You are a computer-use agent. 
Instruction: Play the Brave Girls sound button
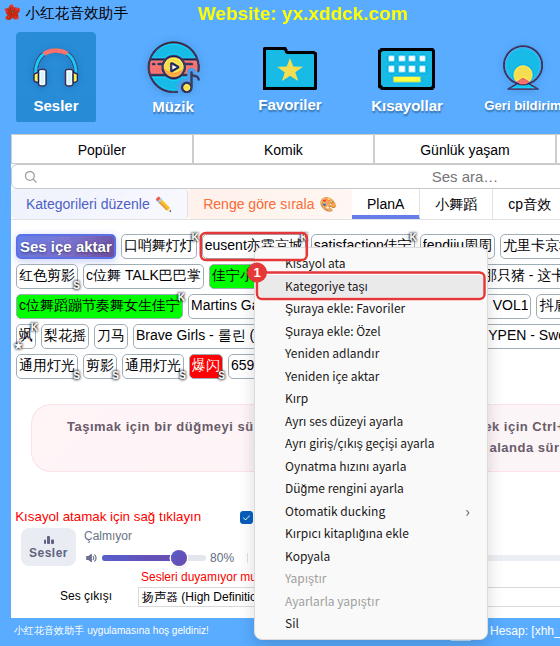[x=194, y=336]
